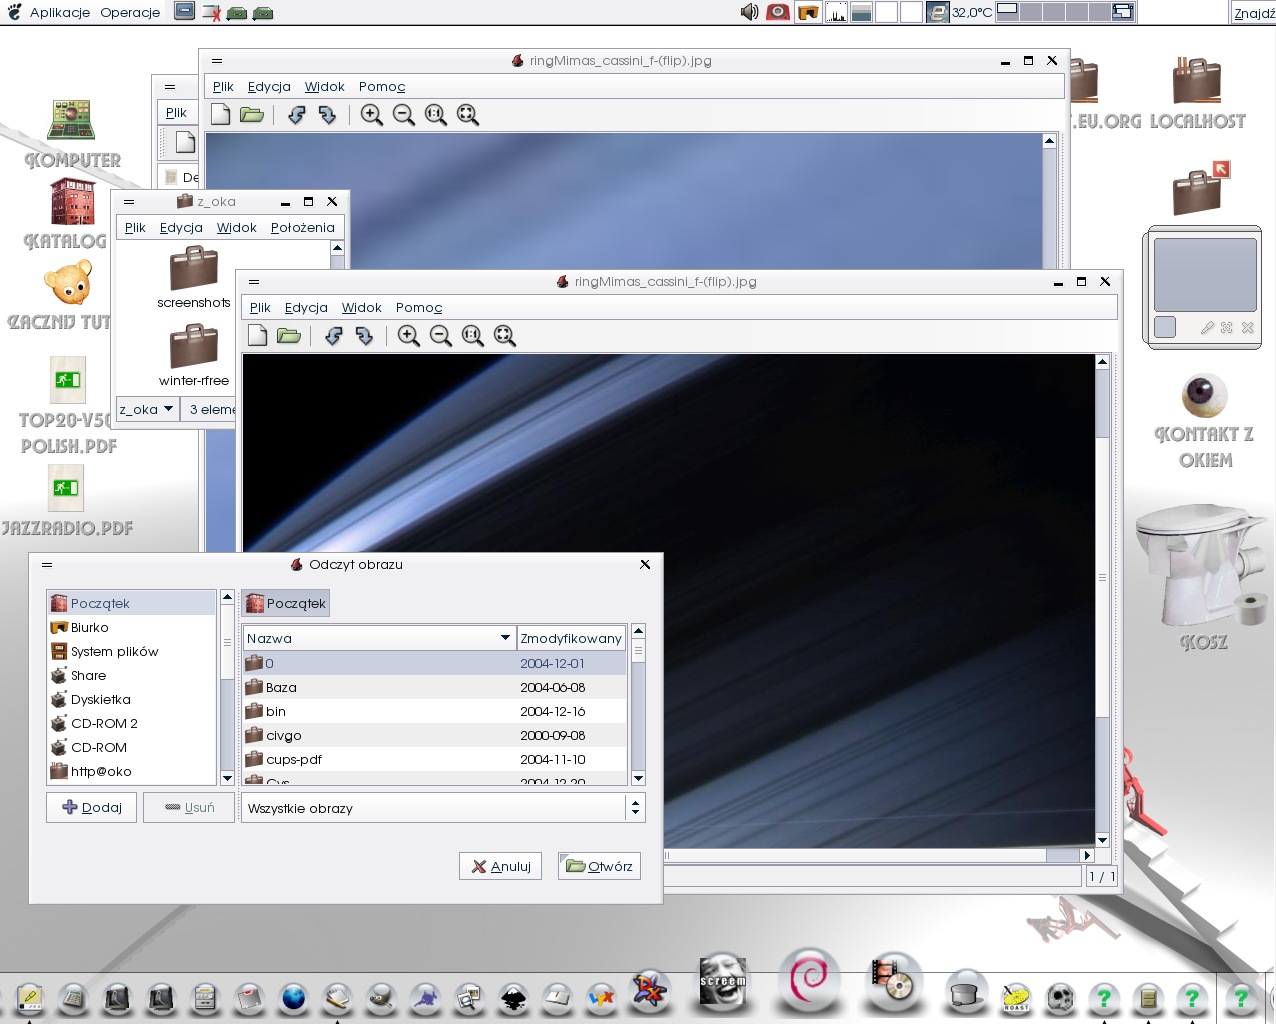This screenshot has width=1276, height=1024.
Task: Select Dyskietka in the places list
Action: pos(131,700)
